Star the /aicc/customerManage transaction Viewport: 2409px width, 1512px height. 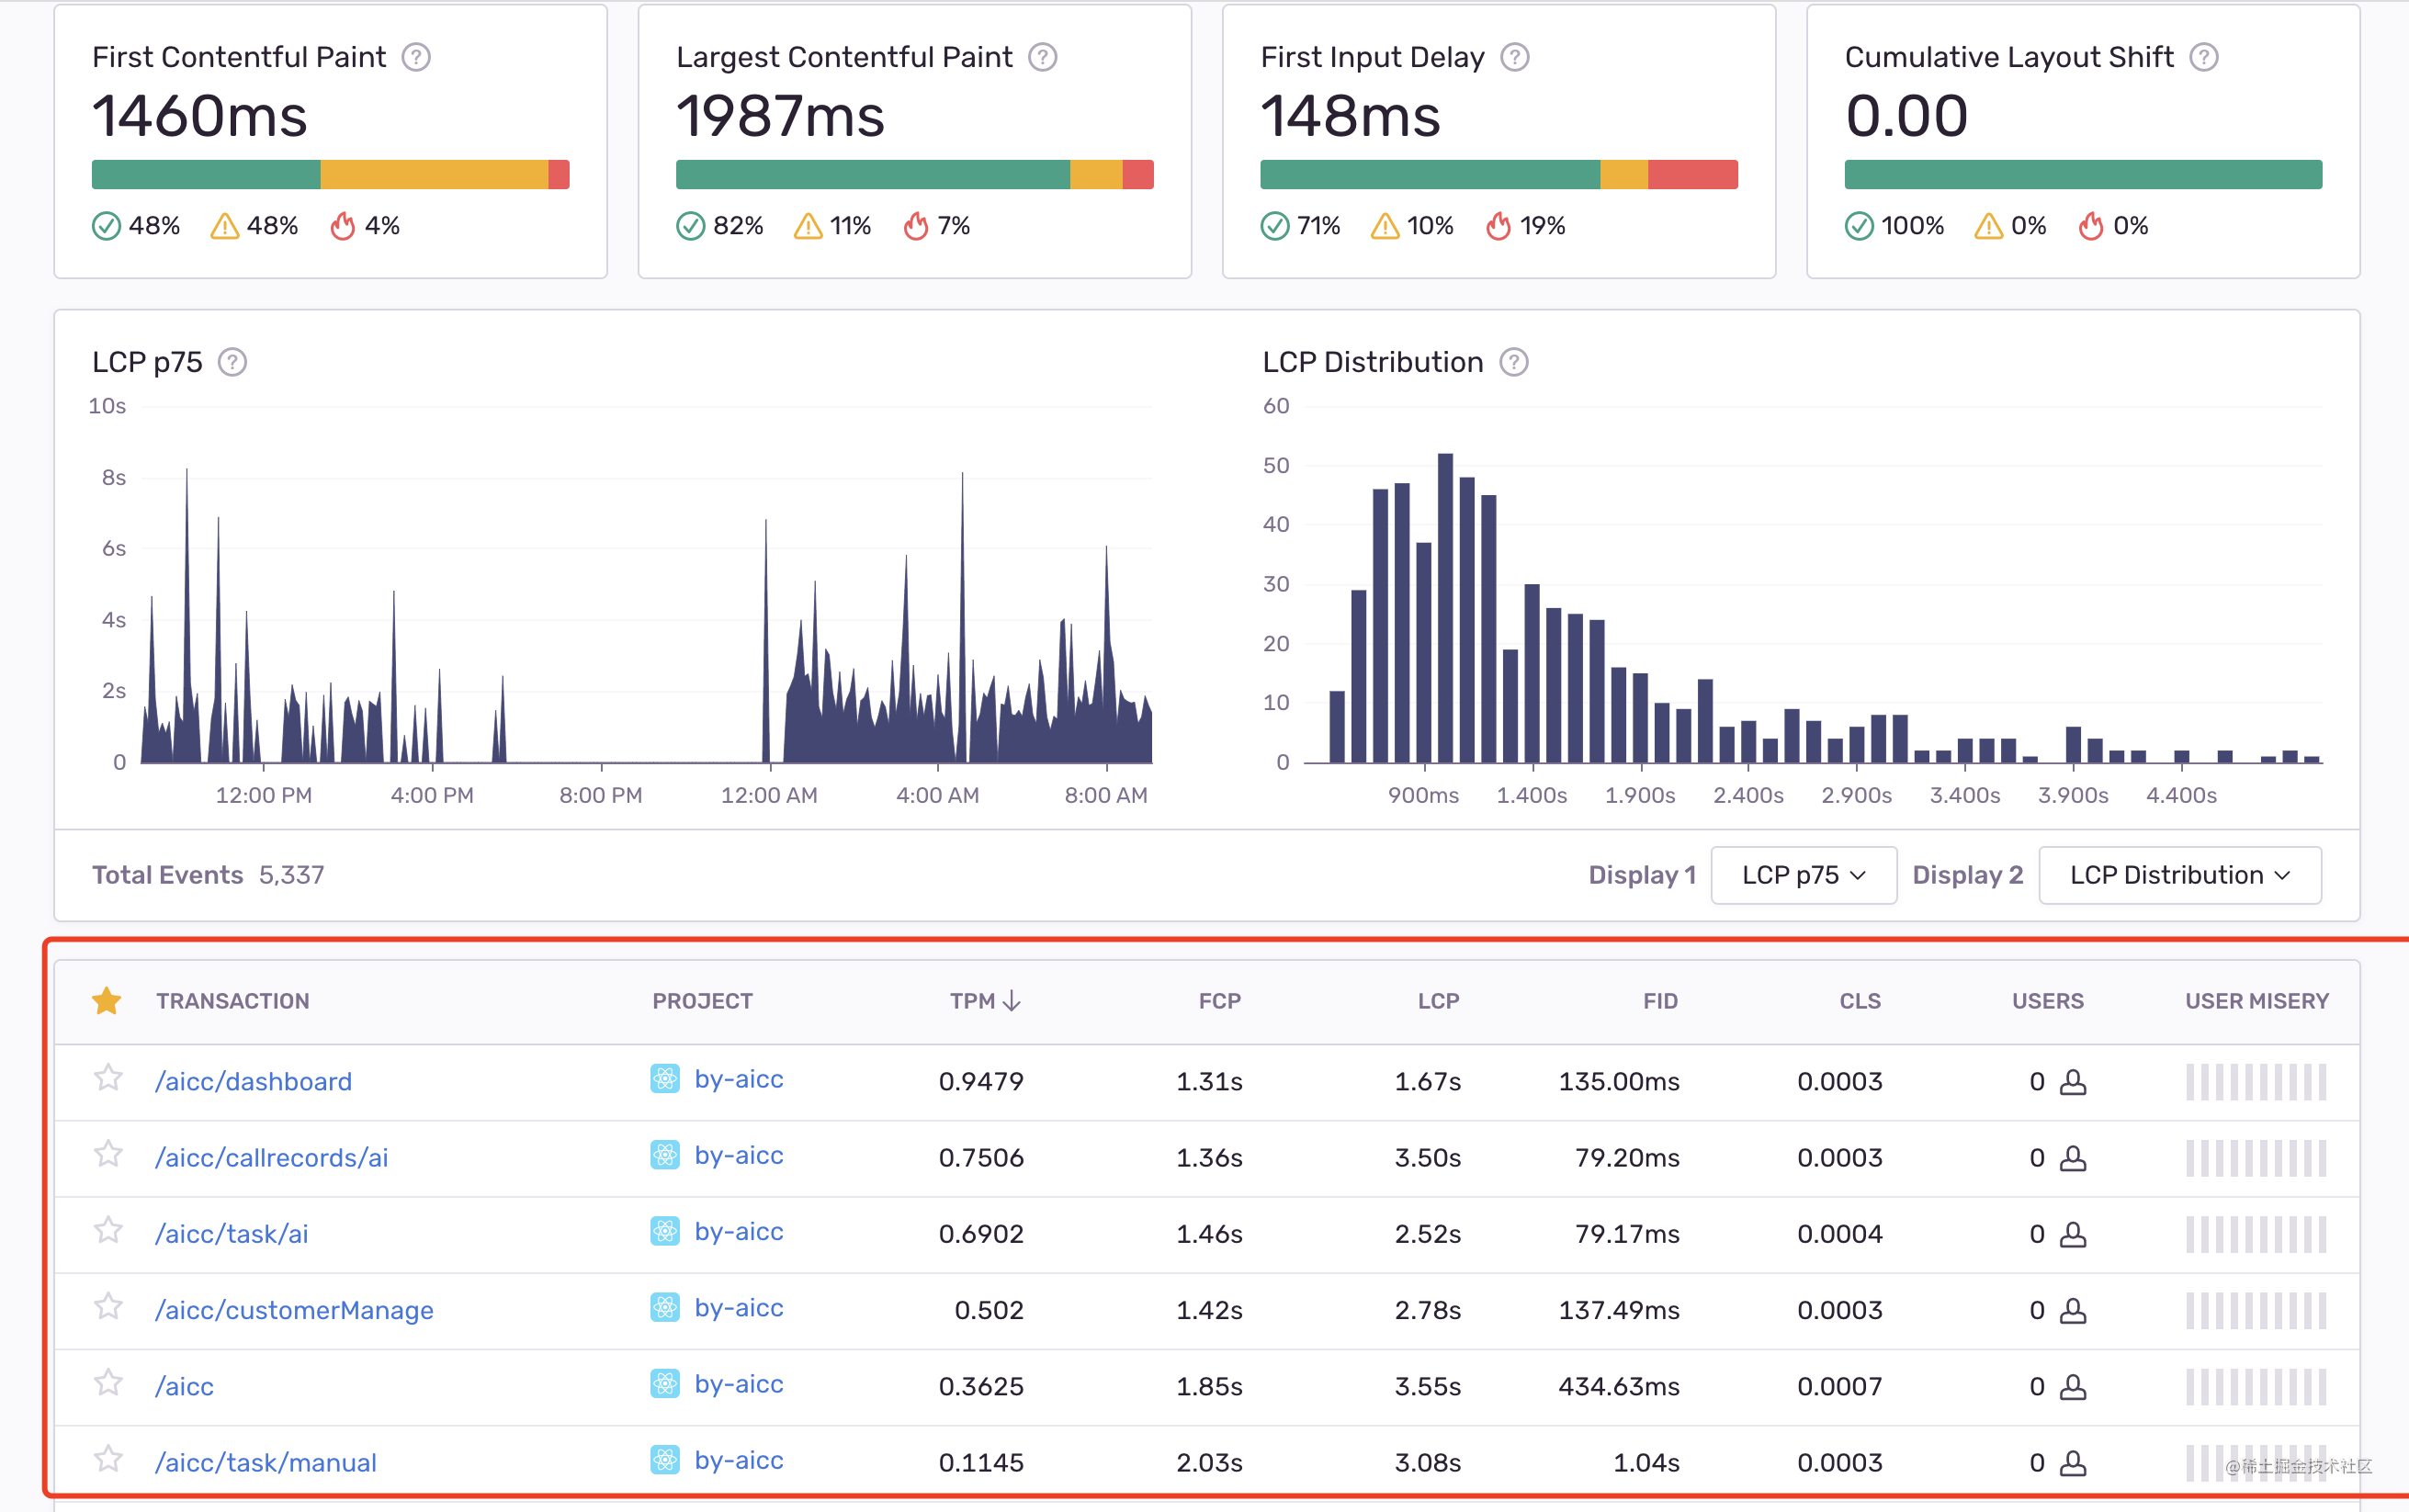point(108,1307)
